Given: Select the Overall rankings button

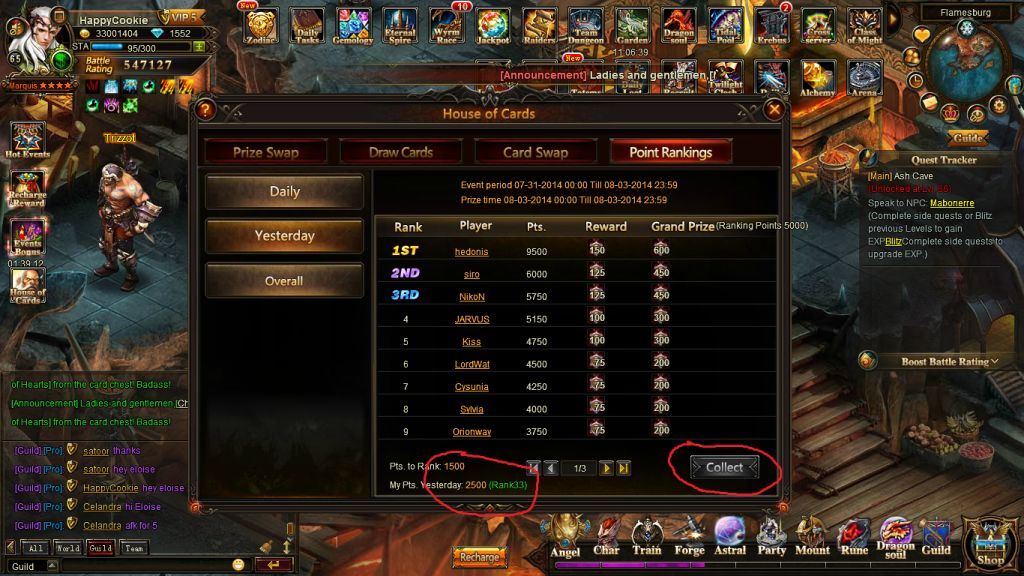Looking at the screenshot, I should coord(284,281).
